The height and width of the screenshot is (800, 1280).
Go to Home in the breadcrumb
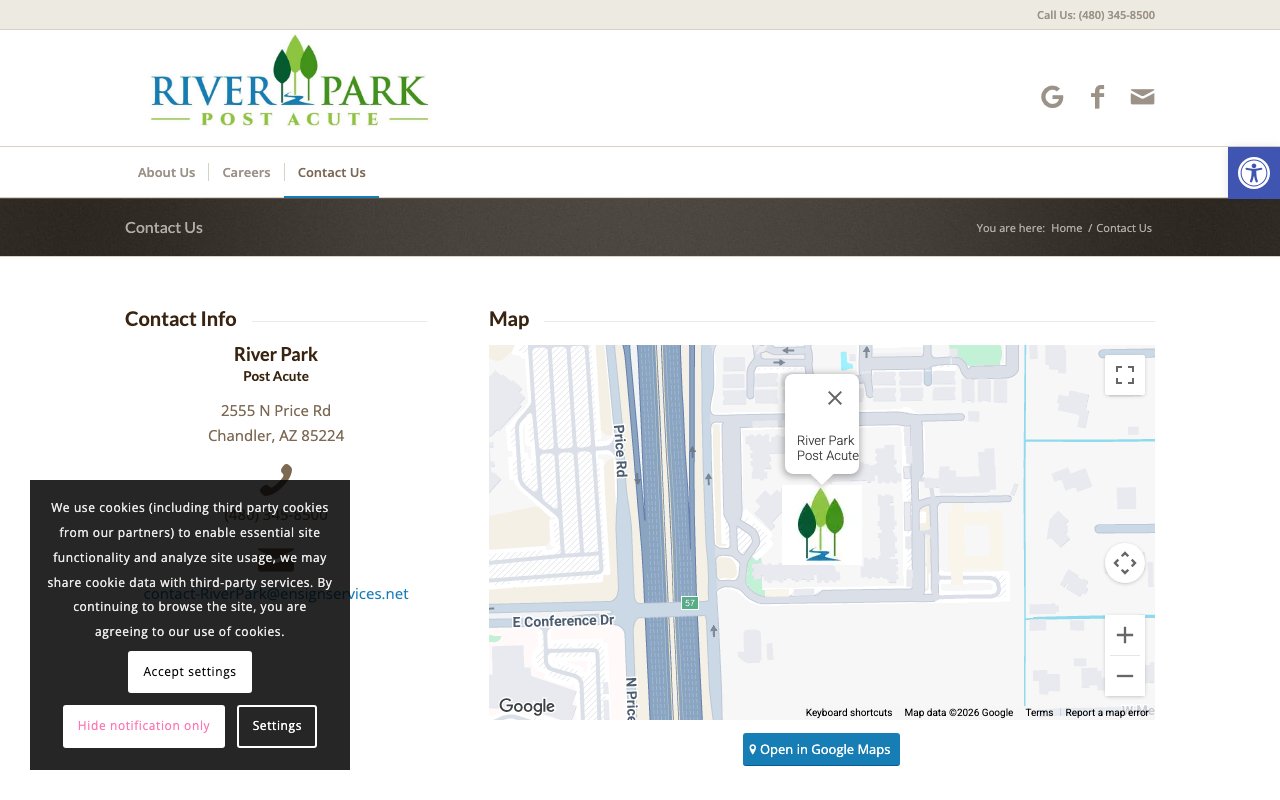pos(1066,228)
